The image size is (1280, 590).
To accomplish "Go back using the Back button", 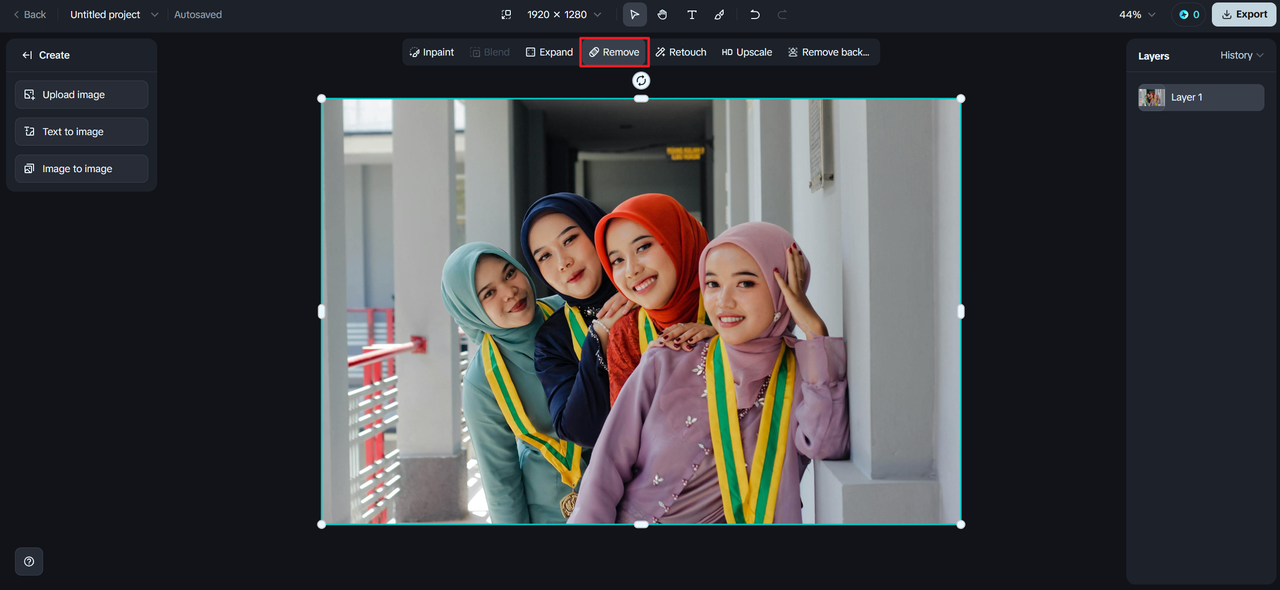I will tap(29, 15).
